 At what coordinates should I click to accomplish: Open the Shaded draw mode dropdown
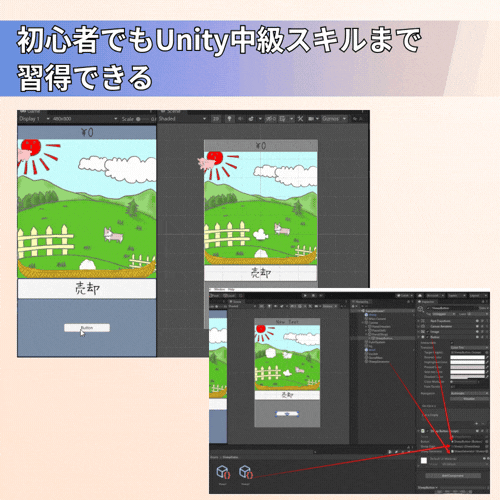[x=182, y=119]
